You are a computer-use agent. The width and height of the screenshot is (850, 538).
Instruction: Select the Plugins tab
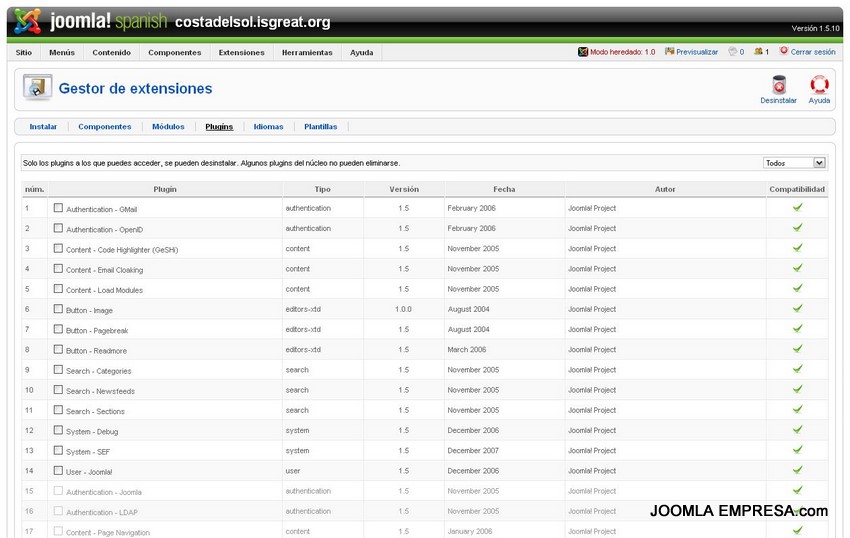pyautogui.click(x=219, y=126)
